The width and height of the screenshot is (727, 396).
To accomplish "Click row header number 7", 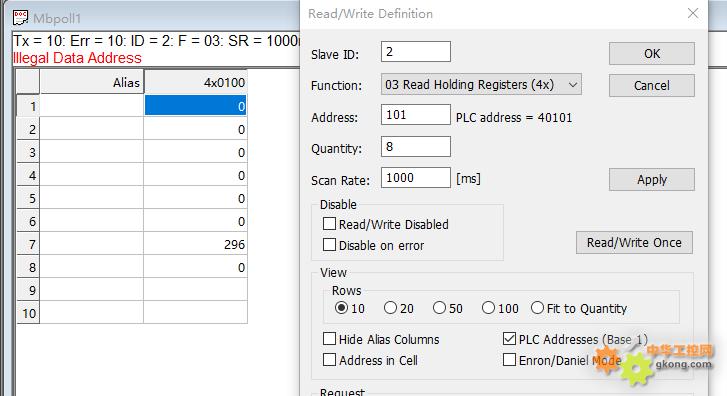I will click(28, 244).
